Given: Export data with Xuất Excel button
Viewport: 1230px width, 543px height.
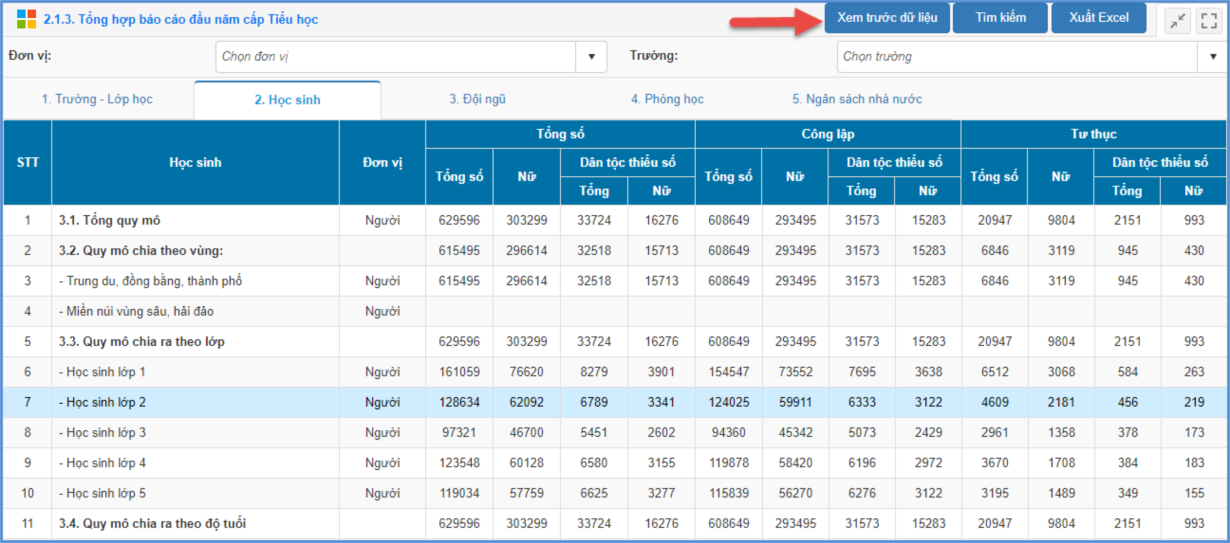Looking at the screenshot, I should click(x=1098, y=18).
